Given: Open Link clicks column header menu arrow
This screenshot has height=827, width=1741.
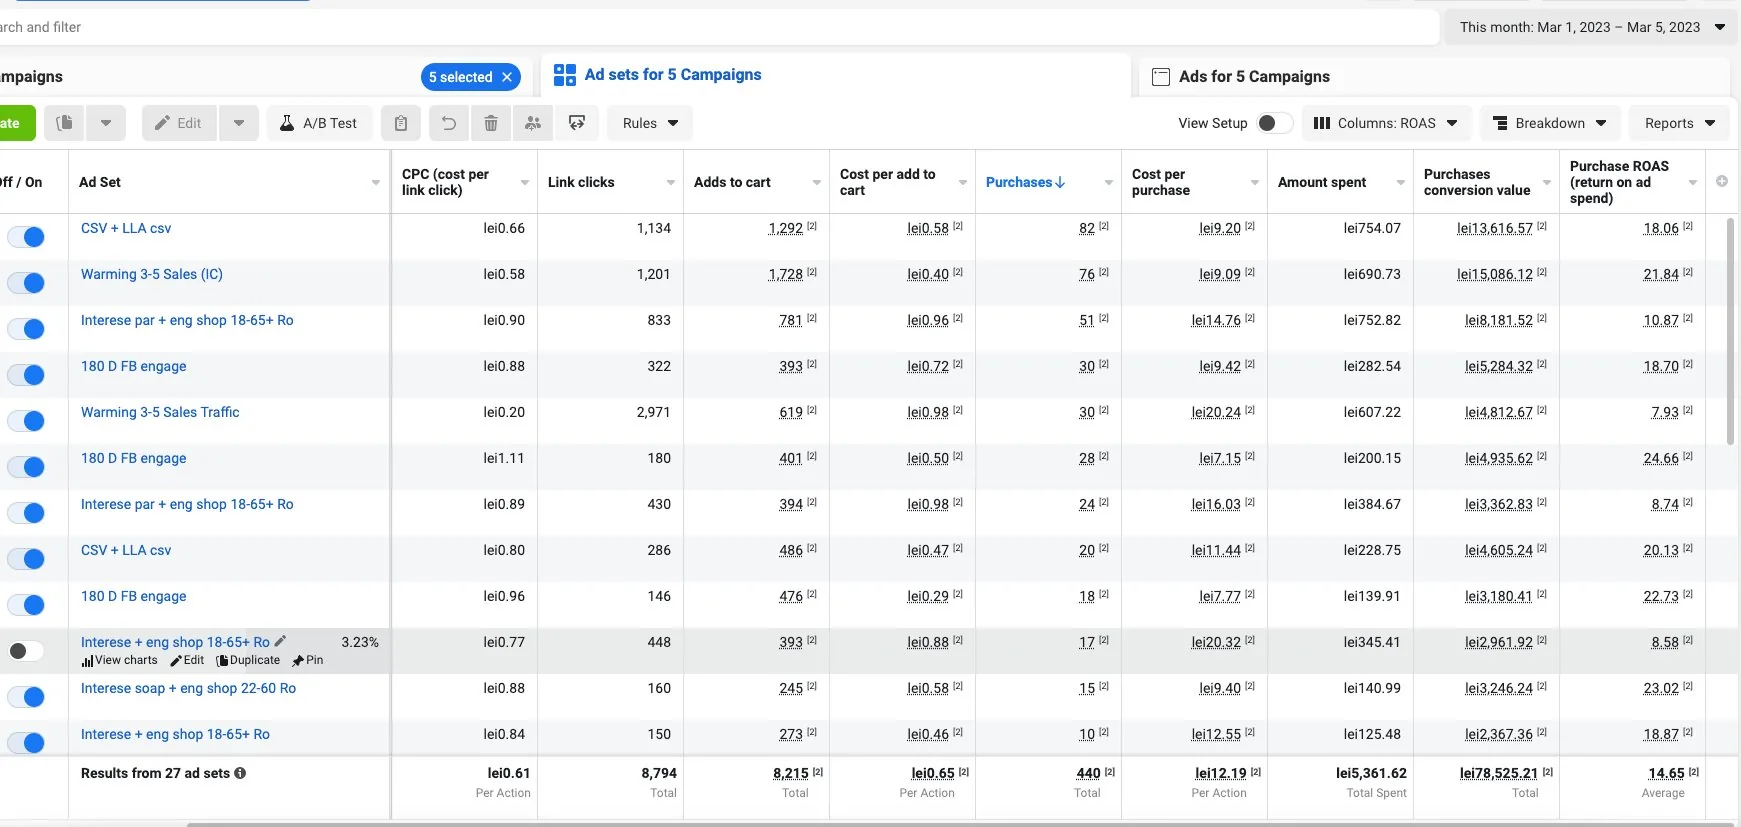Looking at the screenshot, I should [670, 182].
